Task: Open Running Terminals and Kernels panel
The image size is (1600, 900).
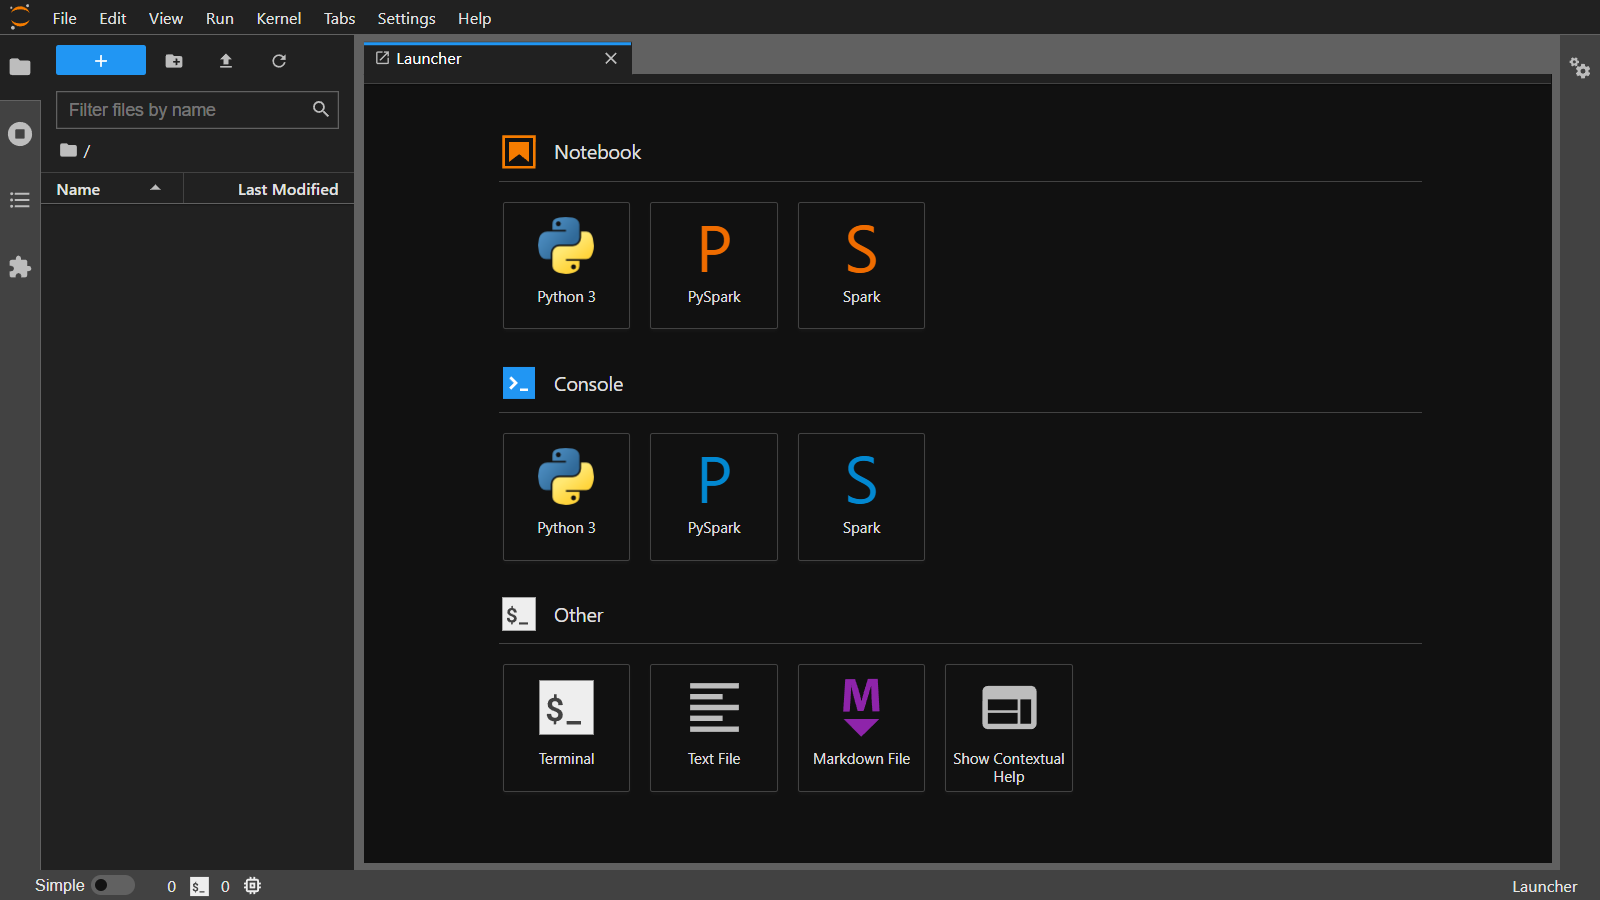Action: (x=20, y=134)
